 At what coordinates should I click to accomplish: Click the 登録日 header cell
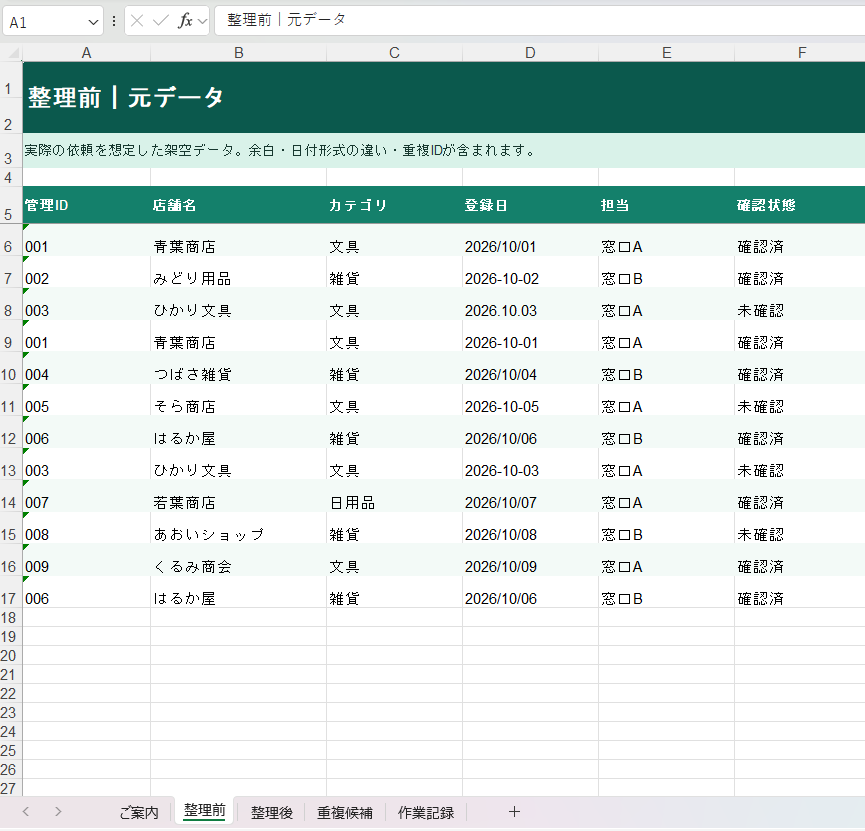click(530, 205)
